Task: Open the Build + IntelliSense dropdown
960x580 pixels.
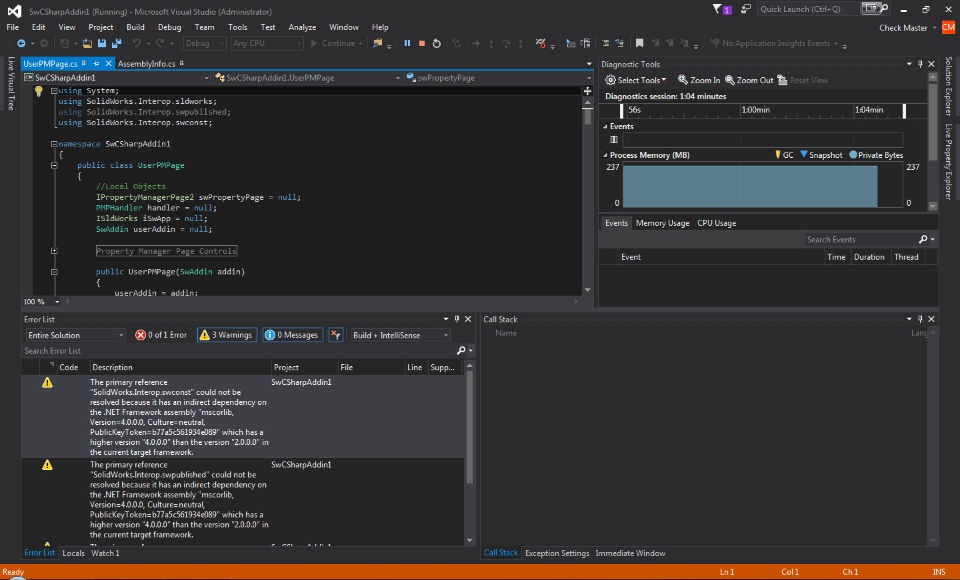Action: tap(400, 335)
